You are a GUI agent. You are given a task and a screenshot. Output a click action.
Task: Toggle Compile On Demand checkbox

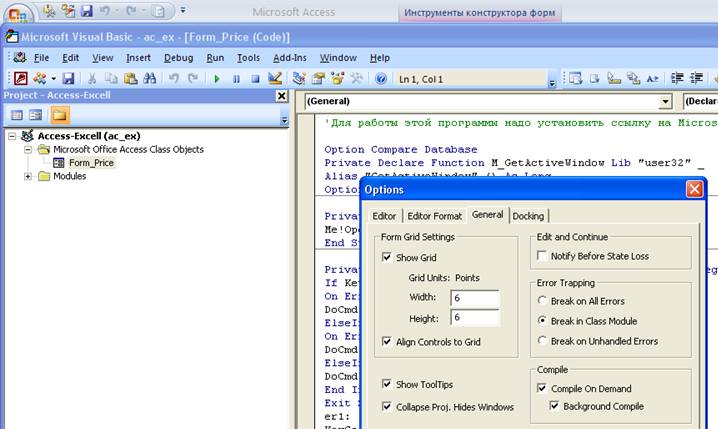542,388
